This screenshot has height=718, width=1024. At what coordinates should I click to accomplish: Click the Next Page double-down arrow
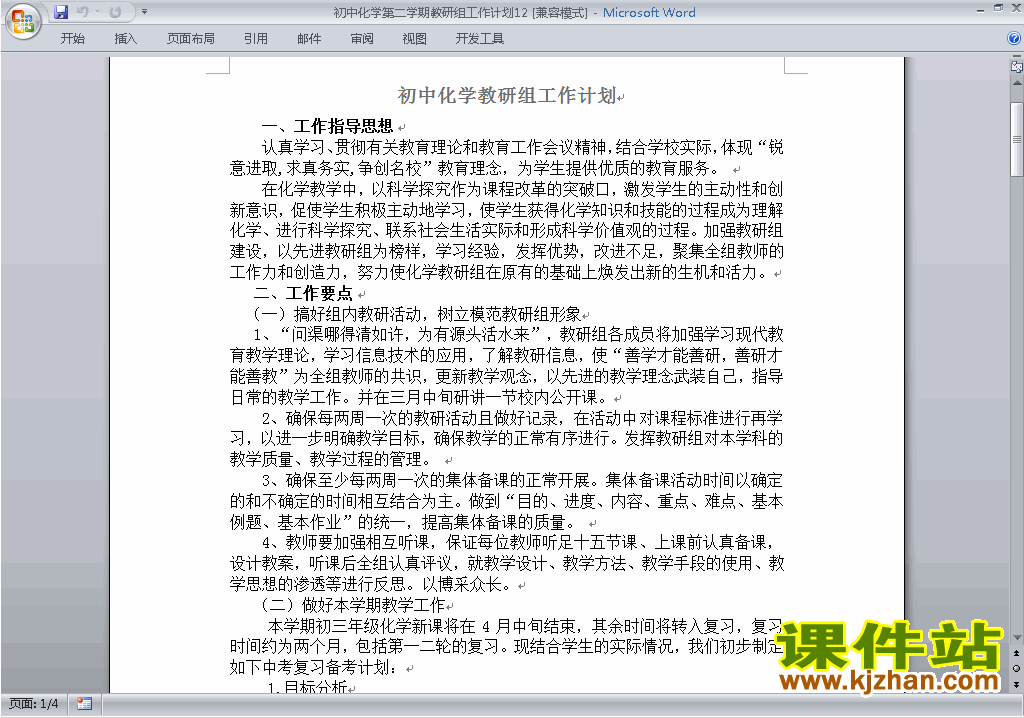[1016, 684]
